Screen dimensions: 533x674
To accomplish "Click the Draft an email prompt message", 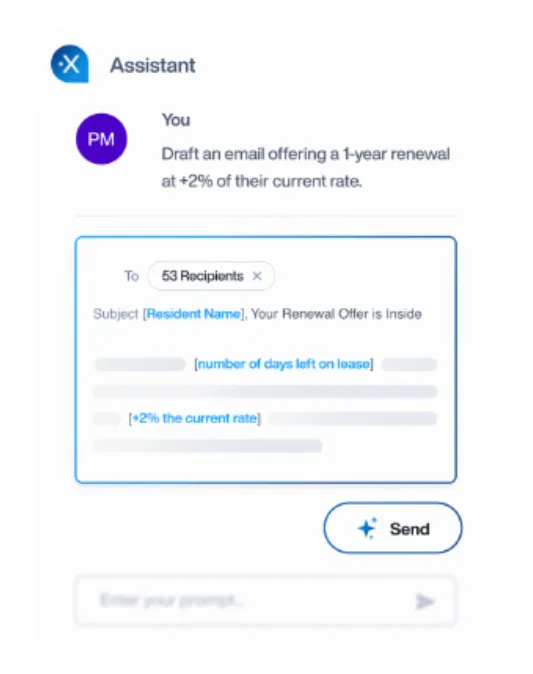I will click(x=306, y=168).
